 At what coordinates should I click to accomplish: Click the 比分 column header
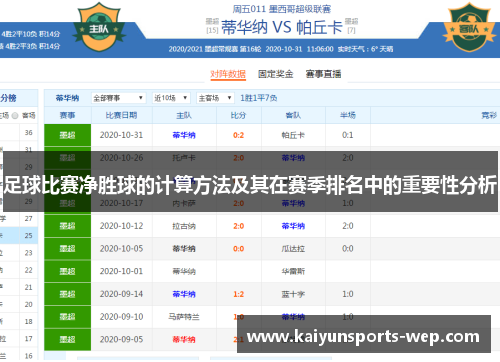238,115
